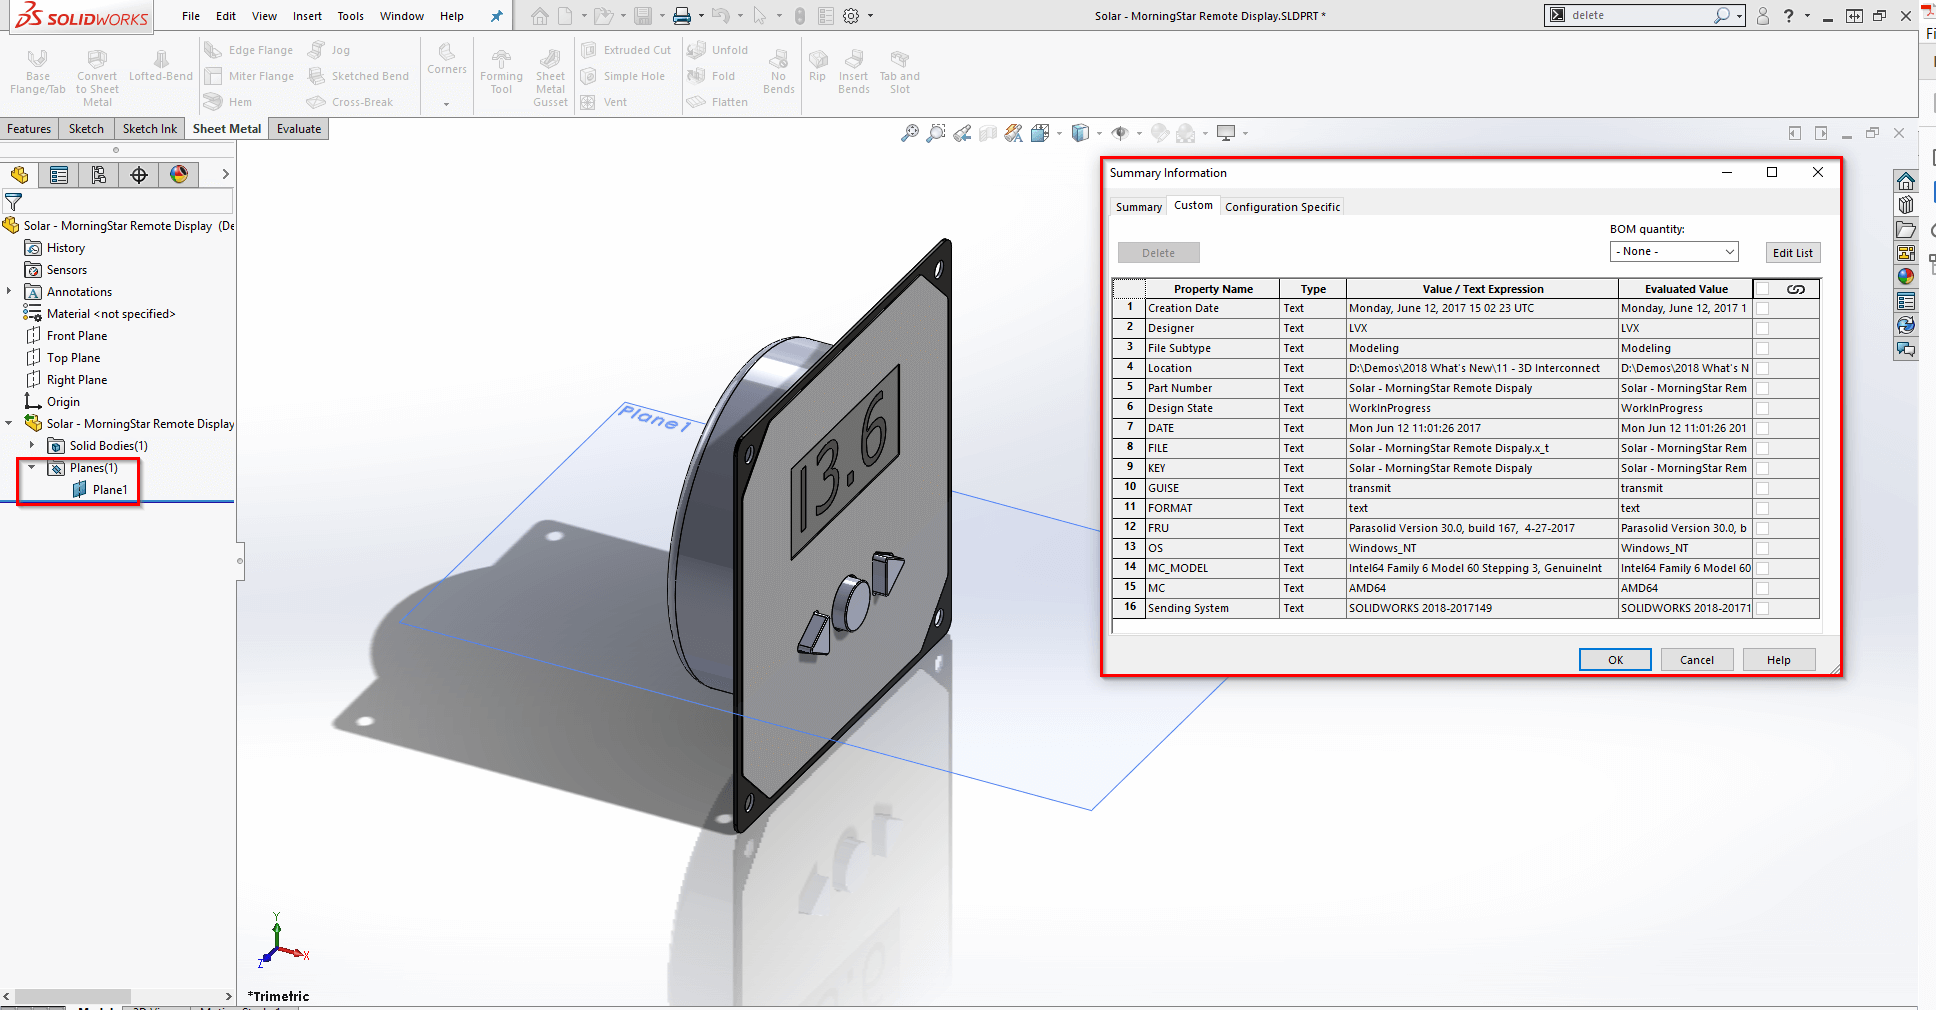
Task: Tick the link checkbox for OS row
Action: click(1762, 549)
